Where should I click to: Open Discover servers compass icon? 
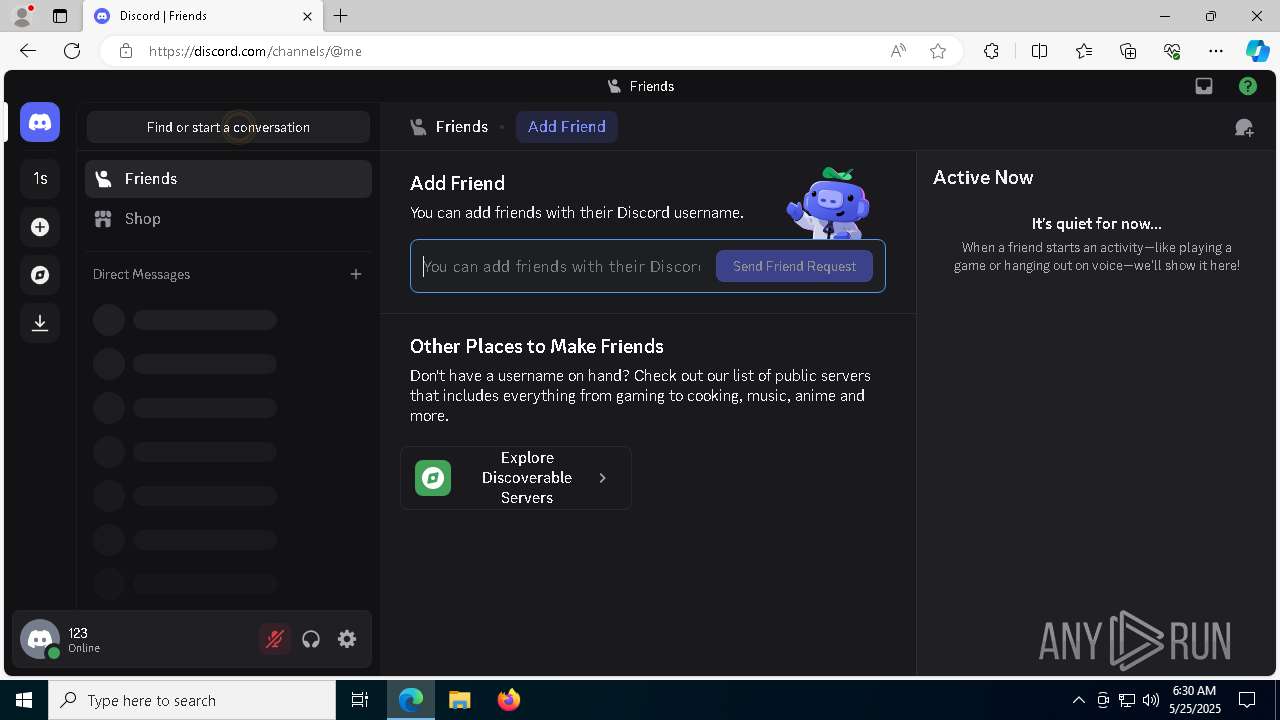[40, 275]
